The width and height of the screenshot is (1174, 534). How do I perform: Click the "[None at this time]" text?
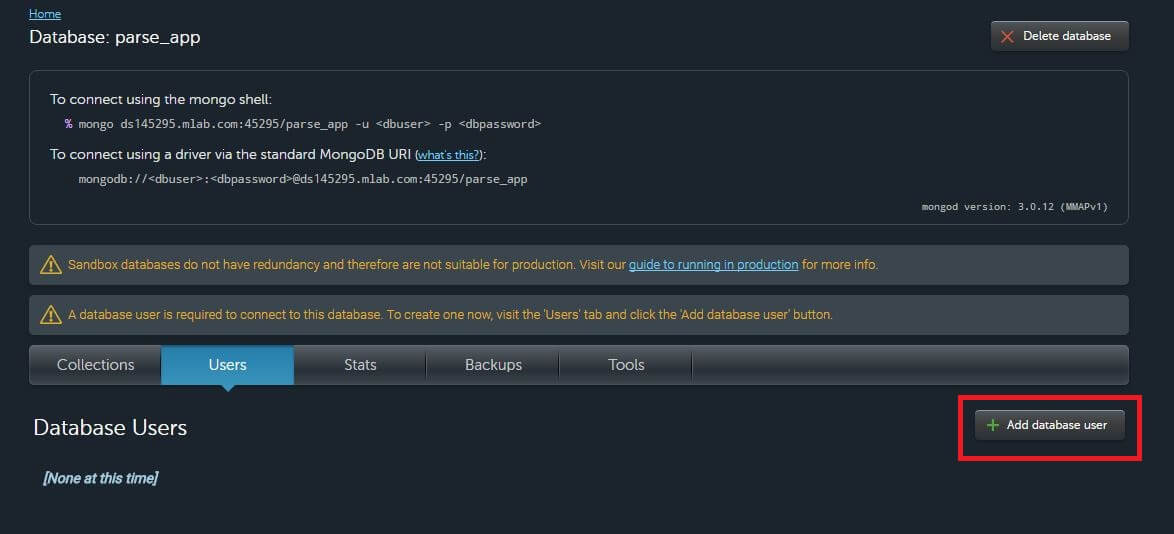point(100,478)
